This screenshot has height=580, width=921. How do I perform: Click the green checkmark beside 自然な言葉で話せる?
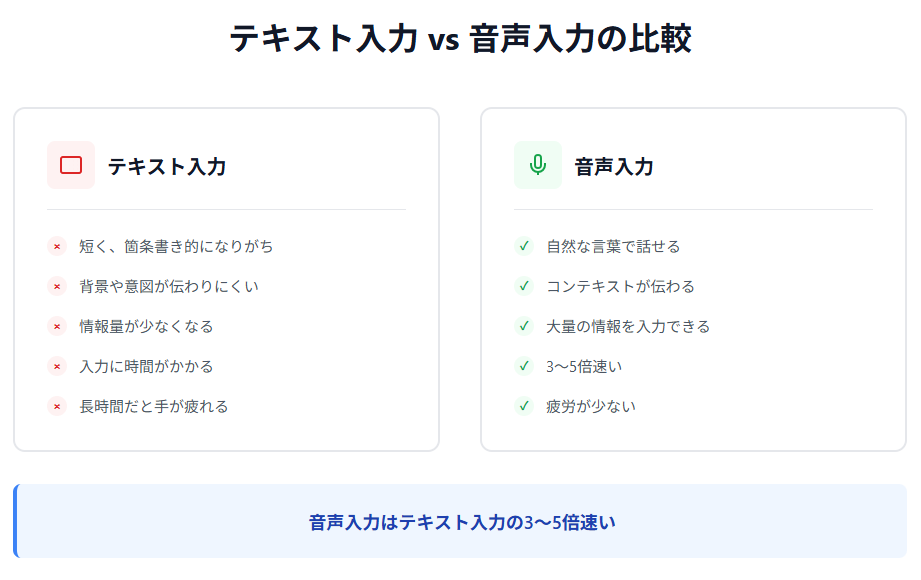pos(524,246)
